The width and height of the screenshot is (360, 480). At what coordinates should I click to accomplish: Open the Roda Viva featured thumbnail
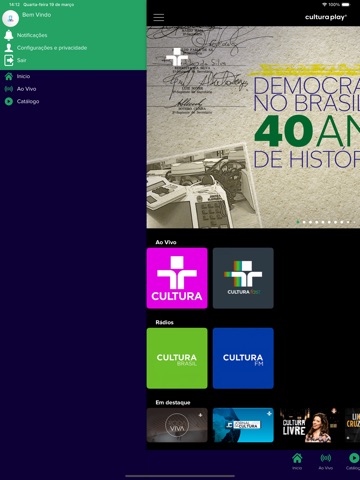click(177, 425)
